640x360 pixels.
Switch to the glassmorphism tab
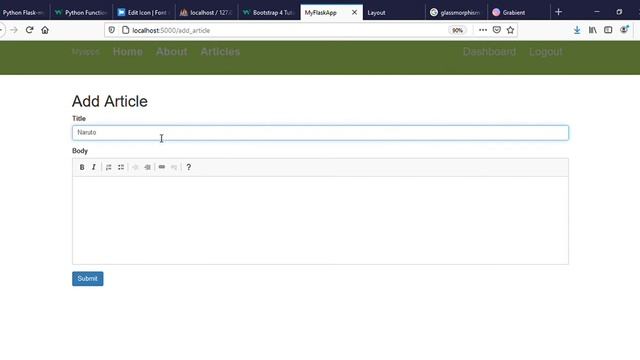point(456,13)
